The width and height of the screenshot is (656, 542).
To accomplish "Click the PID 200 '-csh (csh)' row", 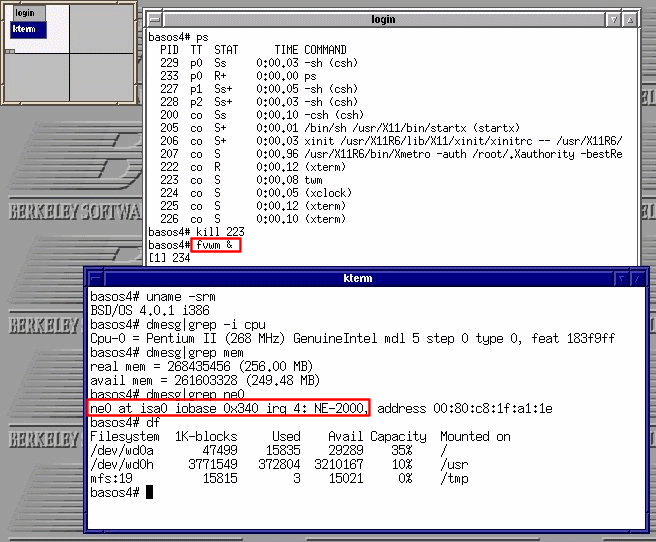I will pos(262,115).
